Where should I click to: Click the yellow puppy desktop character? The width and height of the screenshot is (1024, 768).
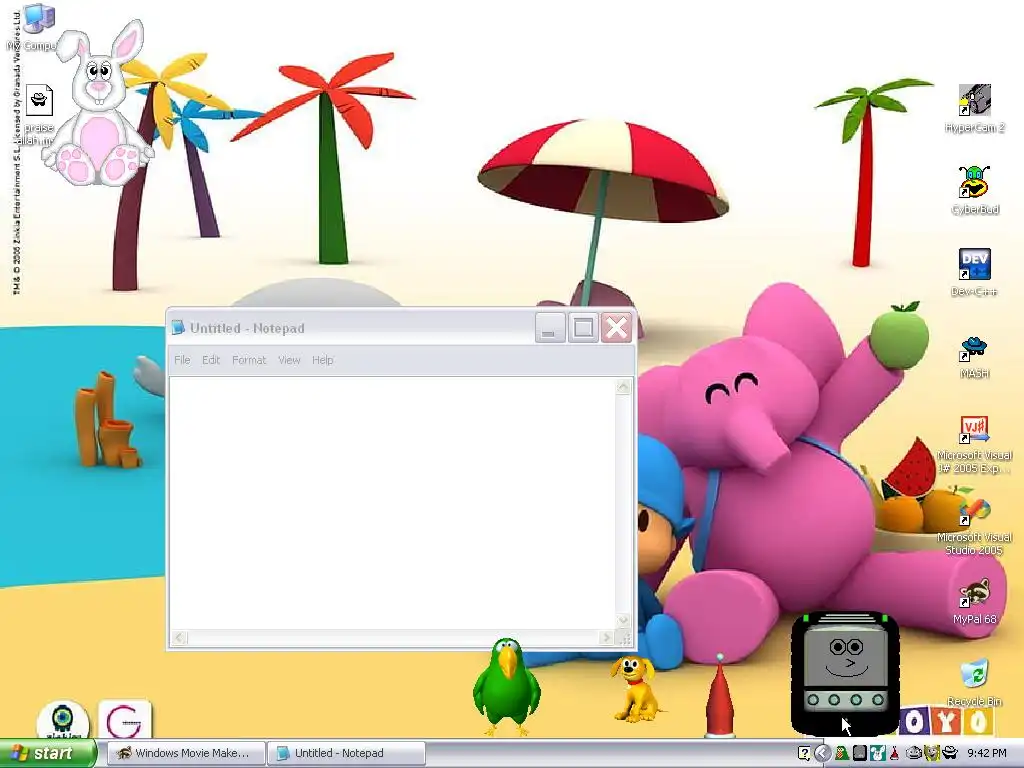pyautogui.click(x=635, y=688)
